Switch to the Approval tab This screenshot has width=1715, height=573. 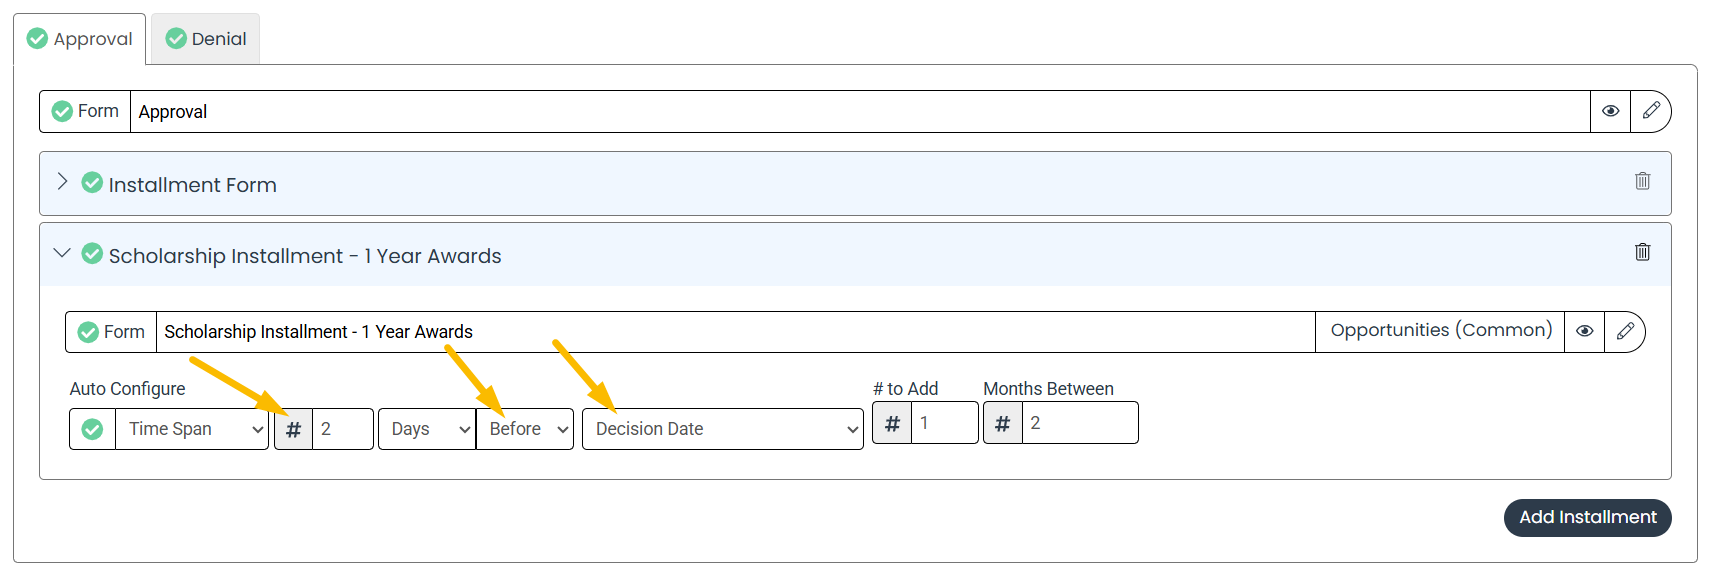[80, 39]
